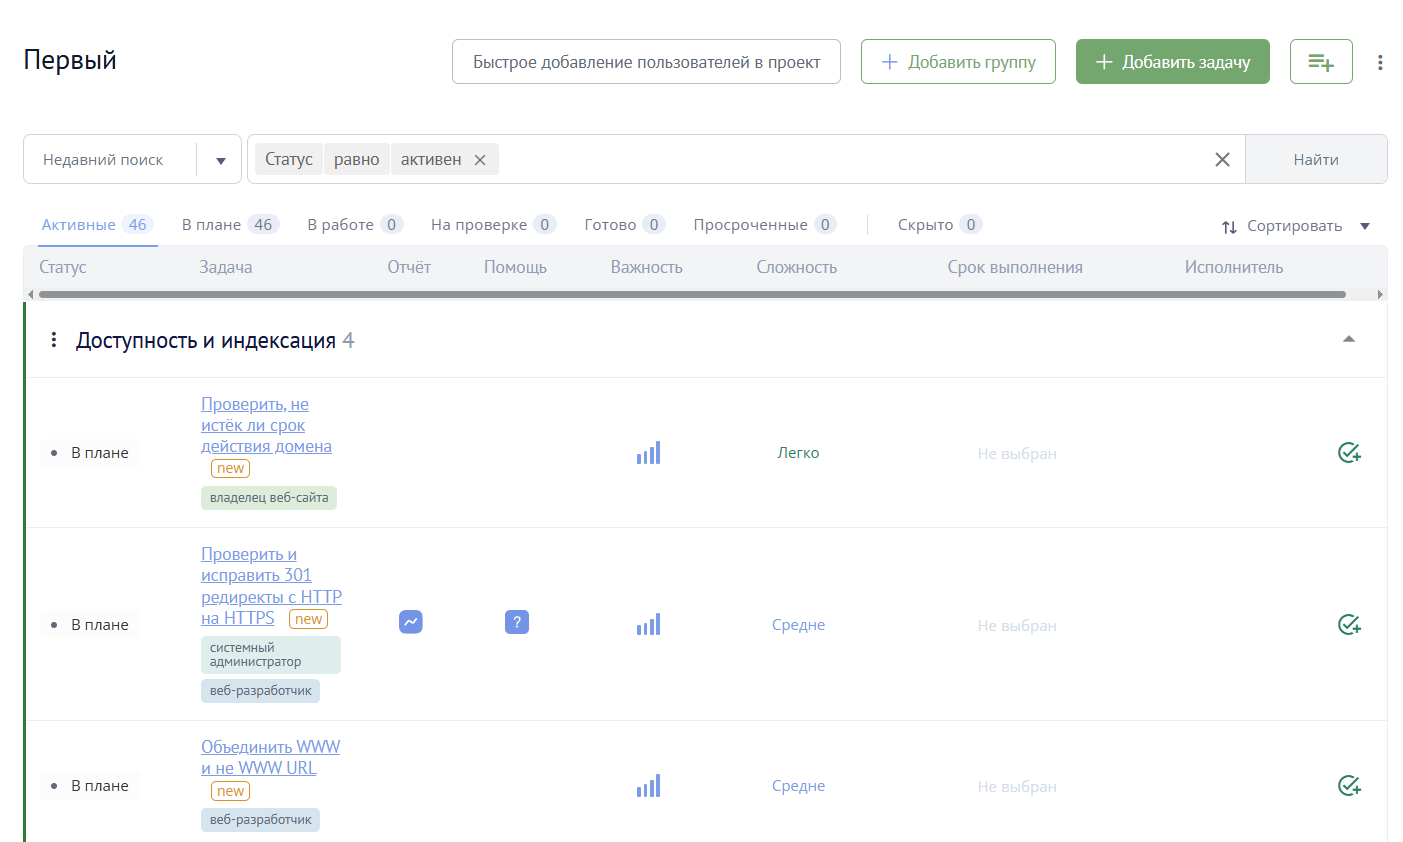Click the Найти search button
The height and width of the screenshot is (842, 1403).
pos(1316,160)
